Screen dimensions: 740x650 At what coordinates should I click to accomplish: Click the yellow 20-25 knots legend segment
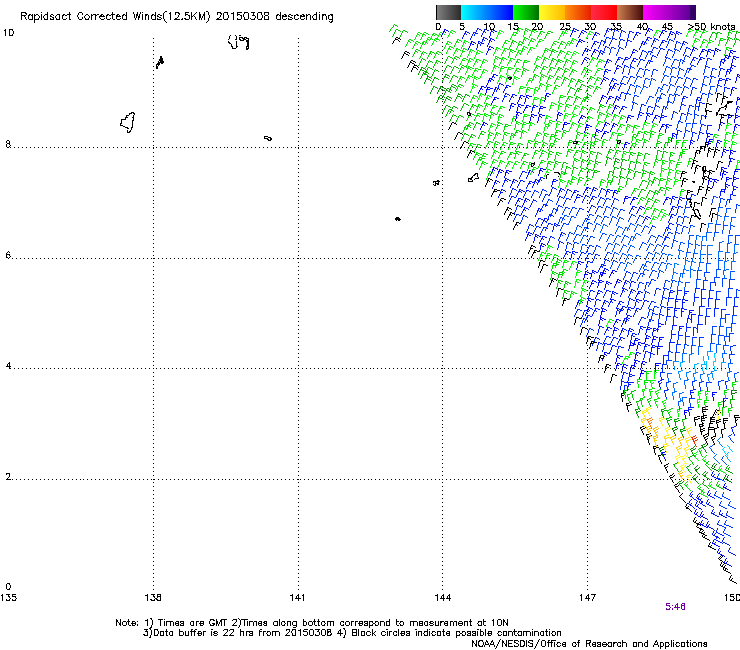tap(552, 12)
